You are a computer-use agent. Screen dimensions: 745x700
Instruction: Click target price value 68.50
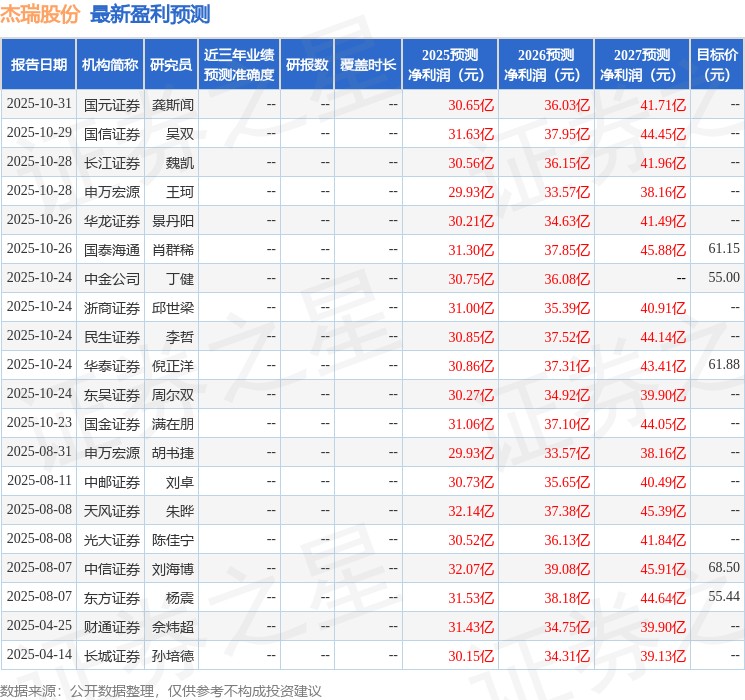pyautogui.click(x=723, y=568)
